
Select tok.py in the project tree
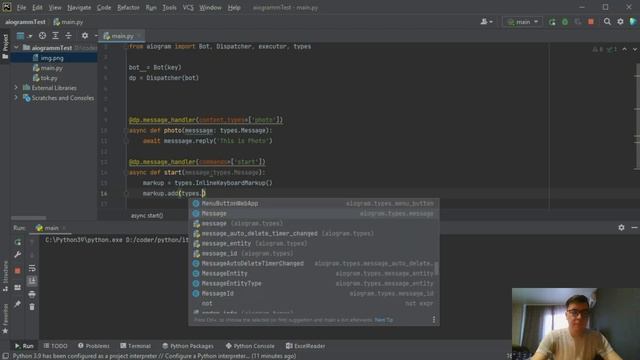point(49,78)
